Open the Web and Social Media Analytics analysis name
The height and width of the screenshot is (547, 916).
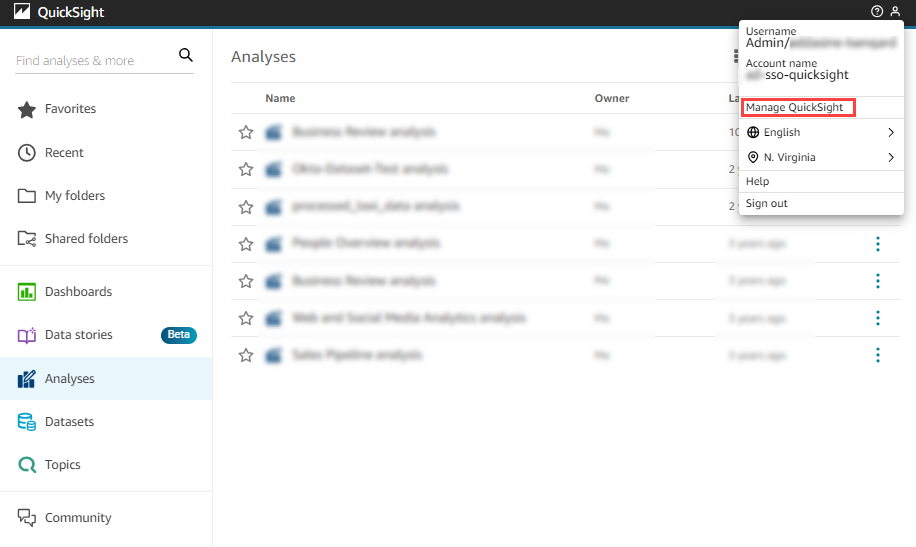[x=409, y=318]
